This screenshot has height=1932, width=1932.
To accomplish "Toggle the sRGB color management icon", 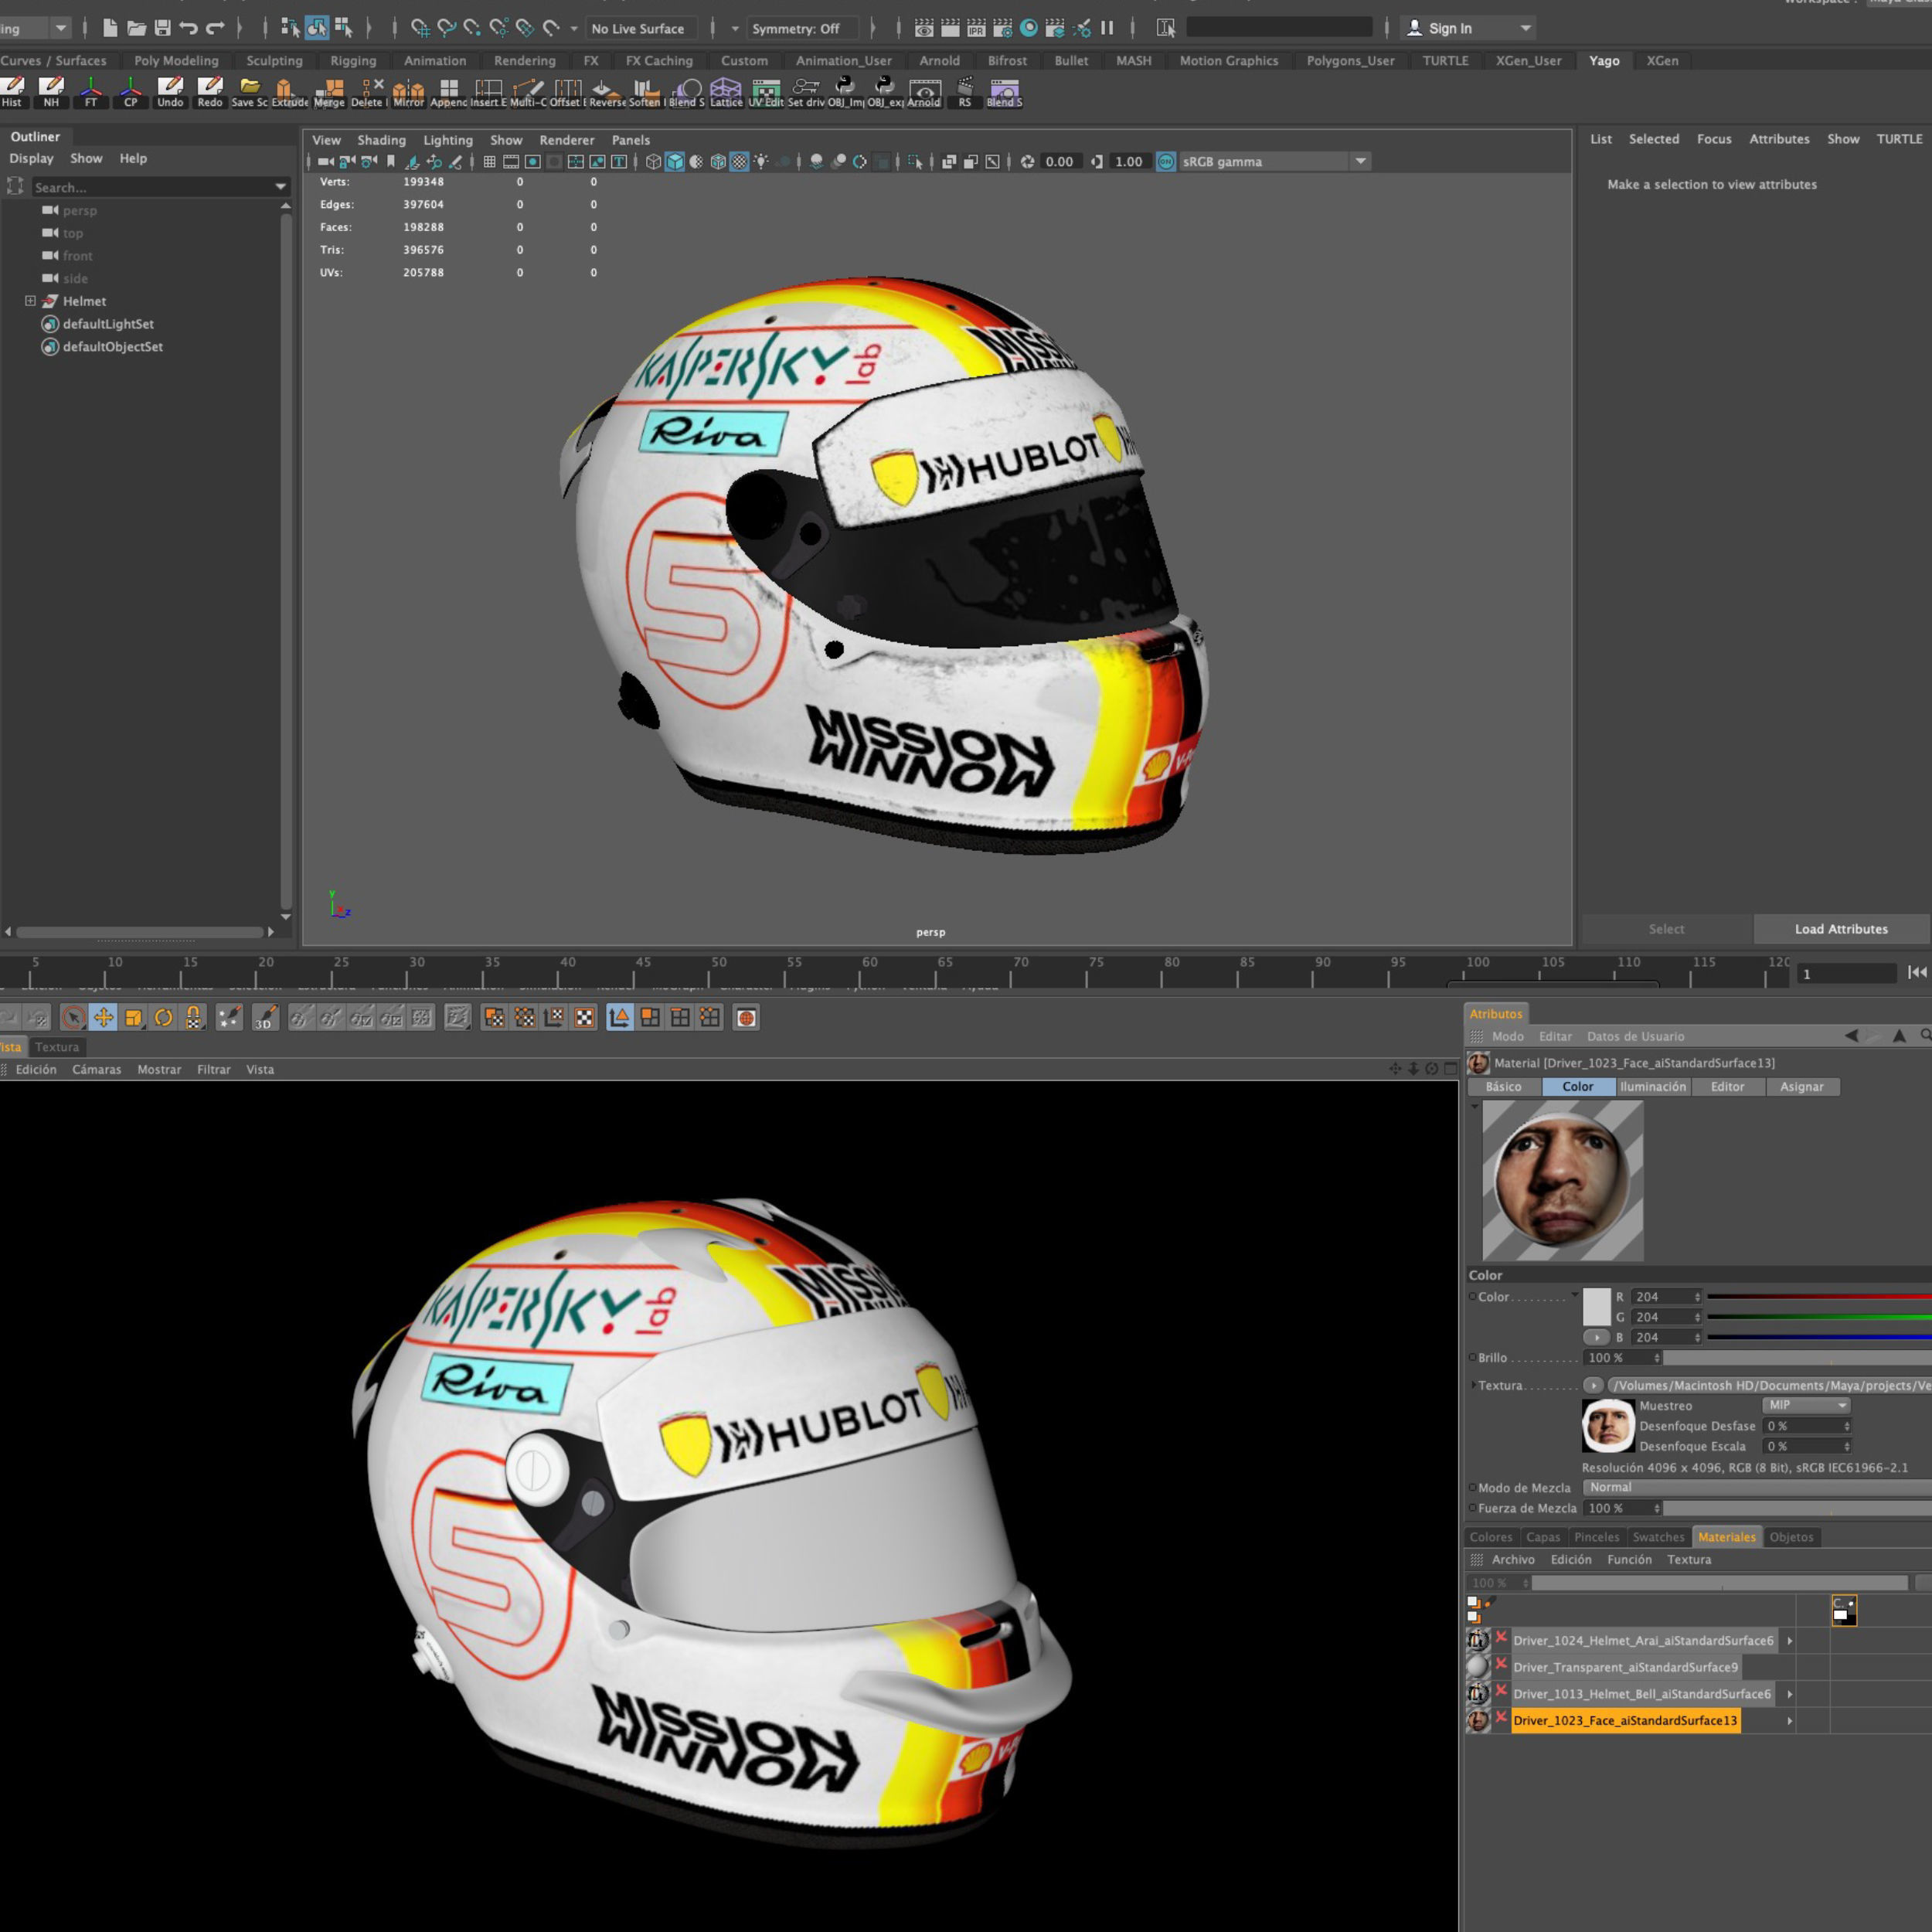I will [x=1166, y=162].
